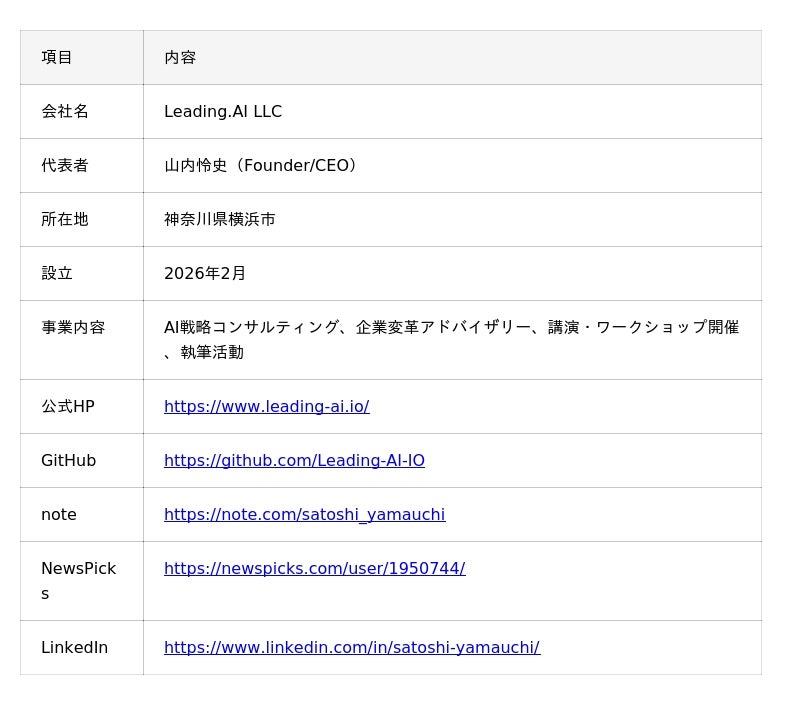
Task: Select the 事業内容 row label
Action: pos(73,327)
